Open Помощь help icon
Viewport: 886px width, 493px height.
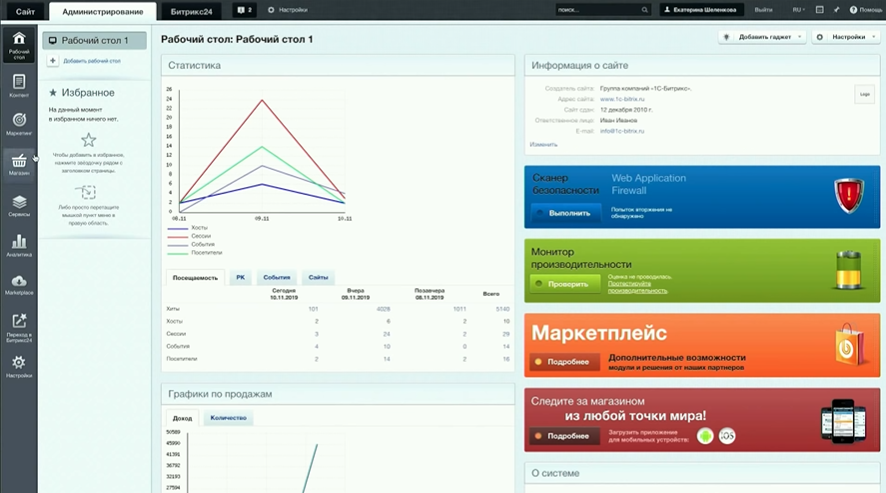tap(853, 10)
